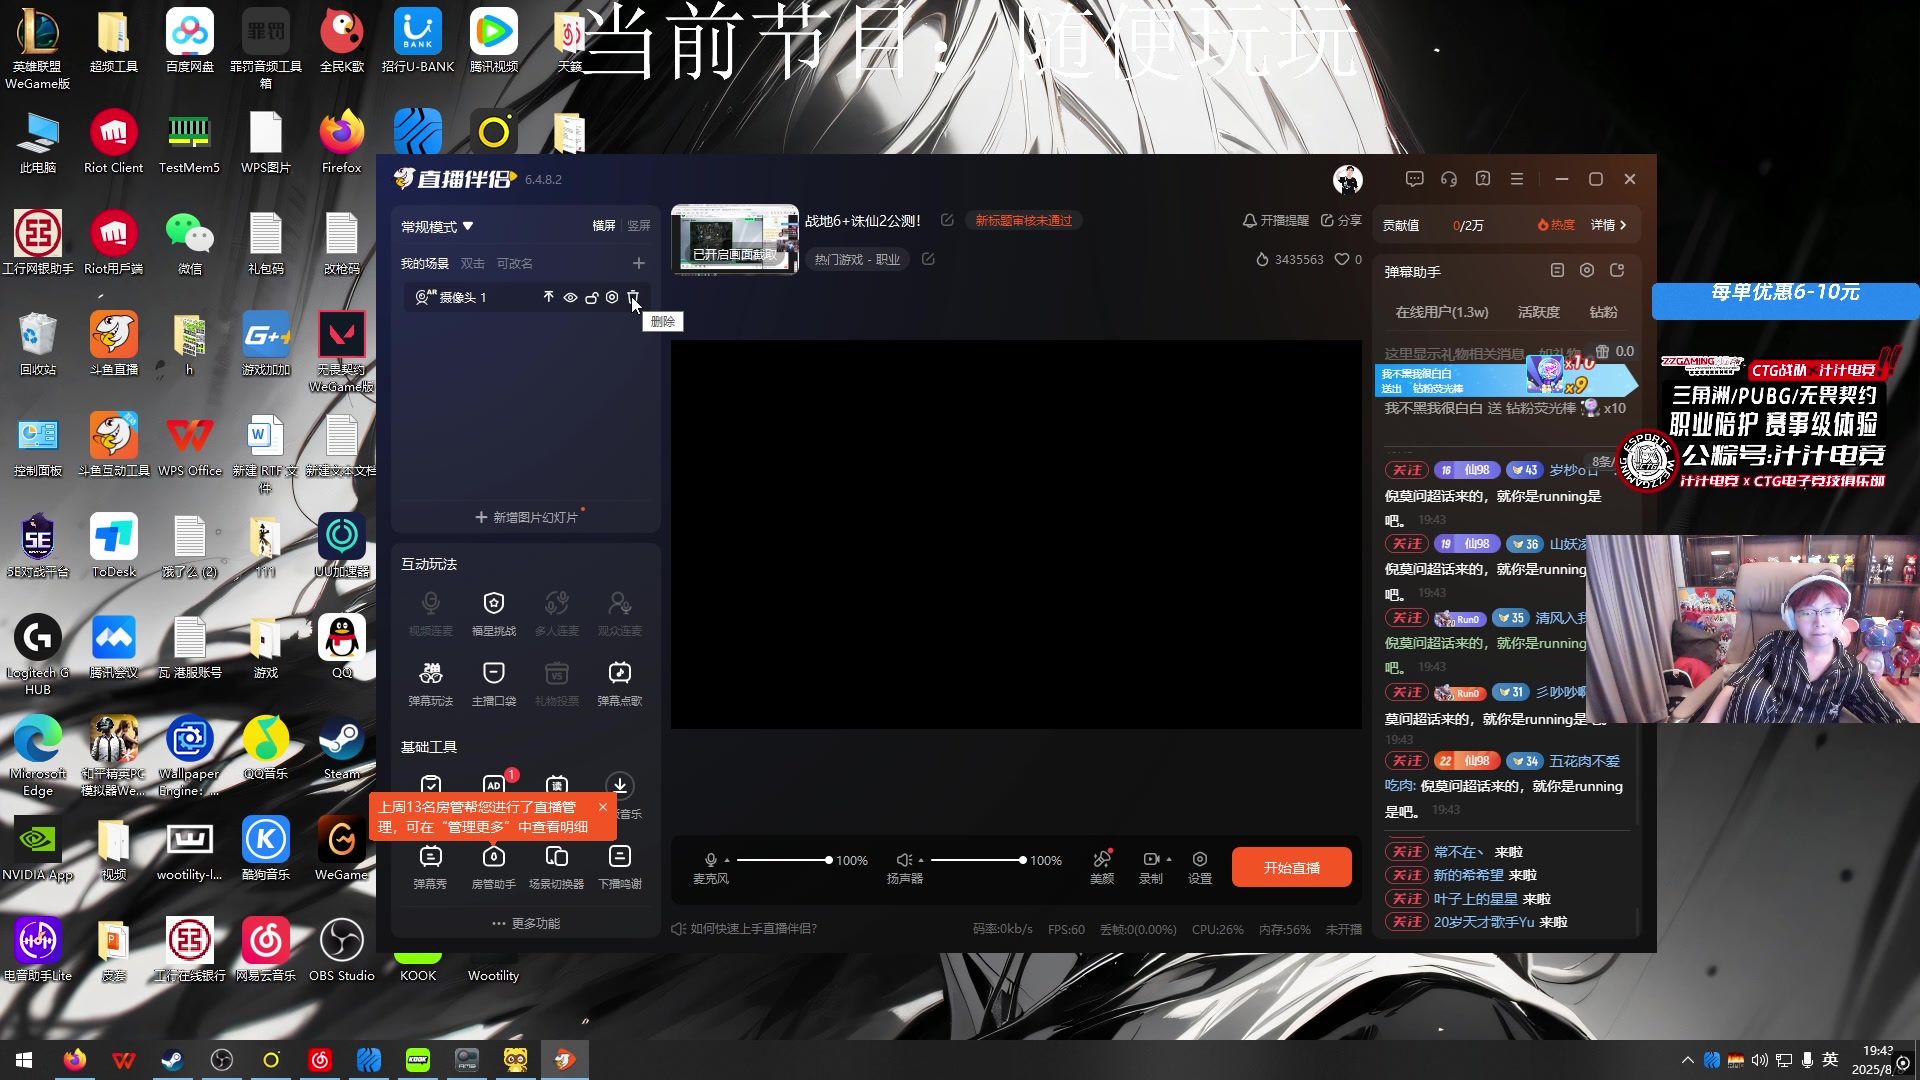Open 福星挑战 interactive feature
This screenshot has height=1080, width=1920.
[x=494, y=613]
